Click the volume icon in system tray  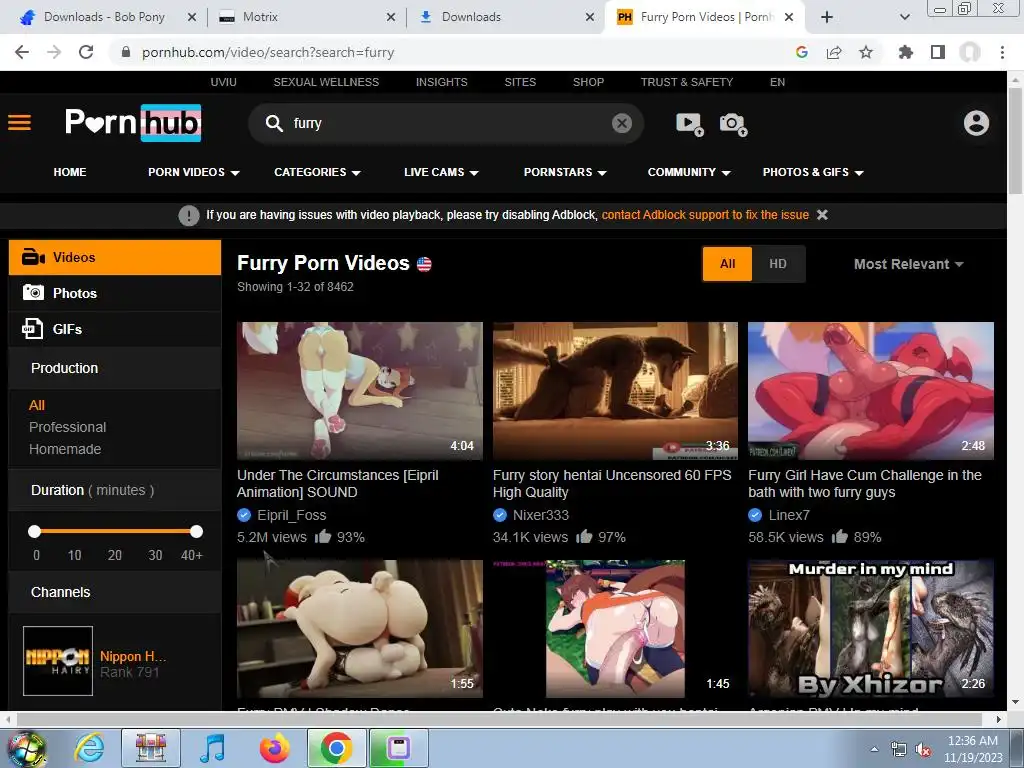click(x=923, y=750)
